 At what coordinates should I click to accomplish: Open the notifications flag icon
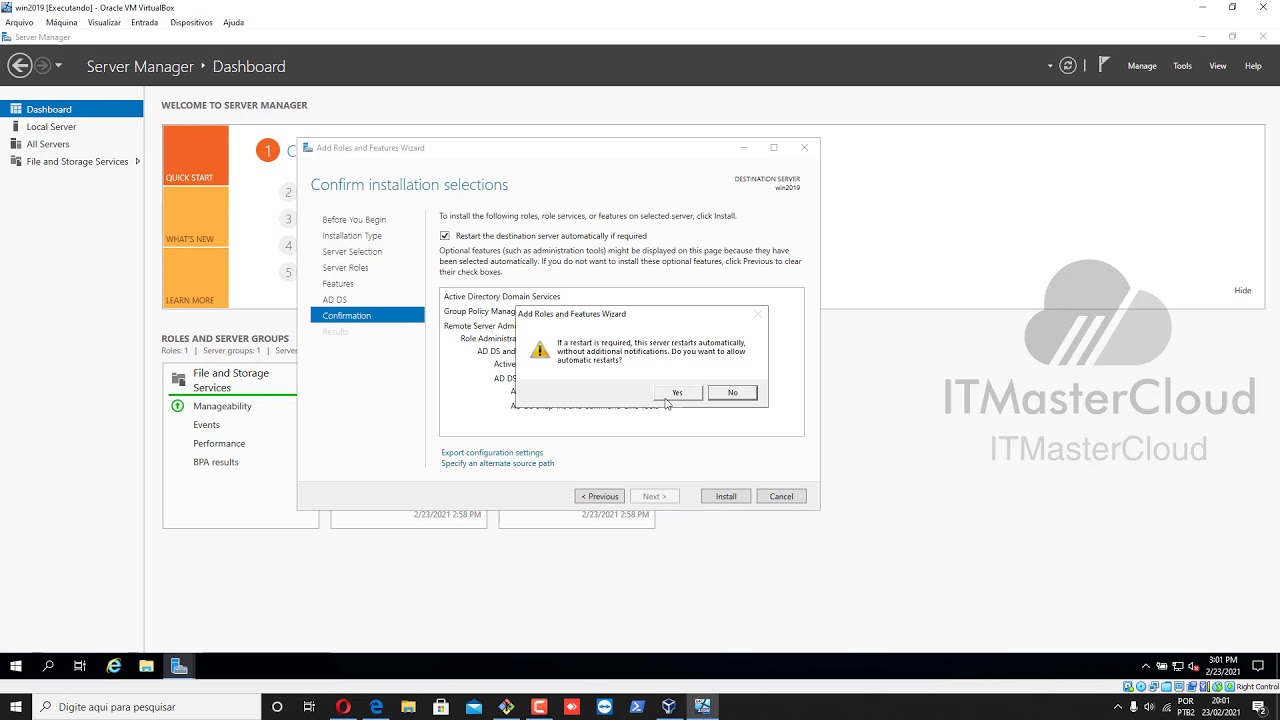[x=1104, y=65]
